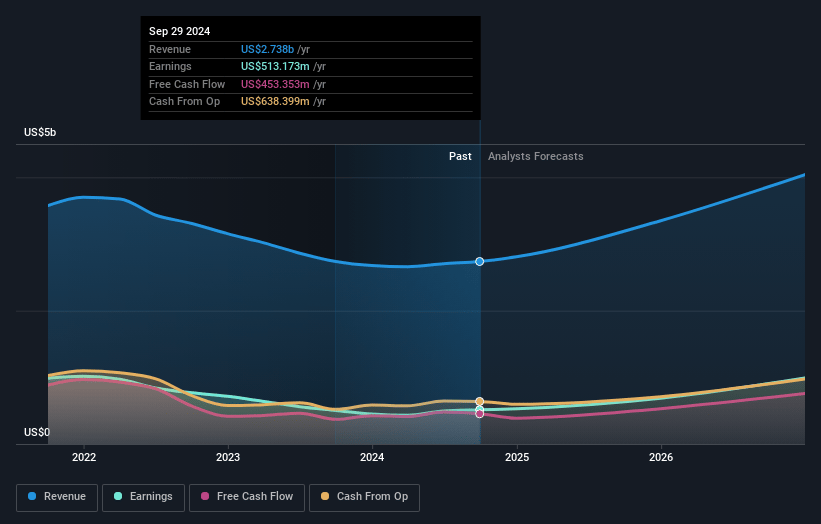Click the Cash From Op label in tooltip
This screenshot has width=821, height=524.
click(184, 102)
